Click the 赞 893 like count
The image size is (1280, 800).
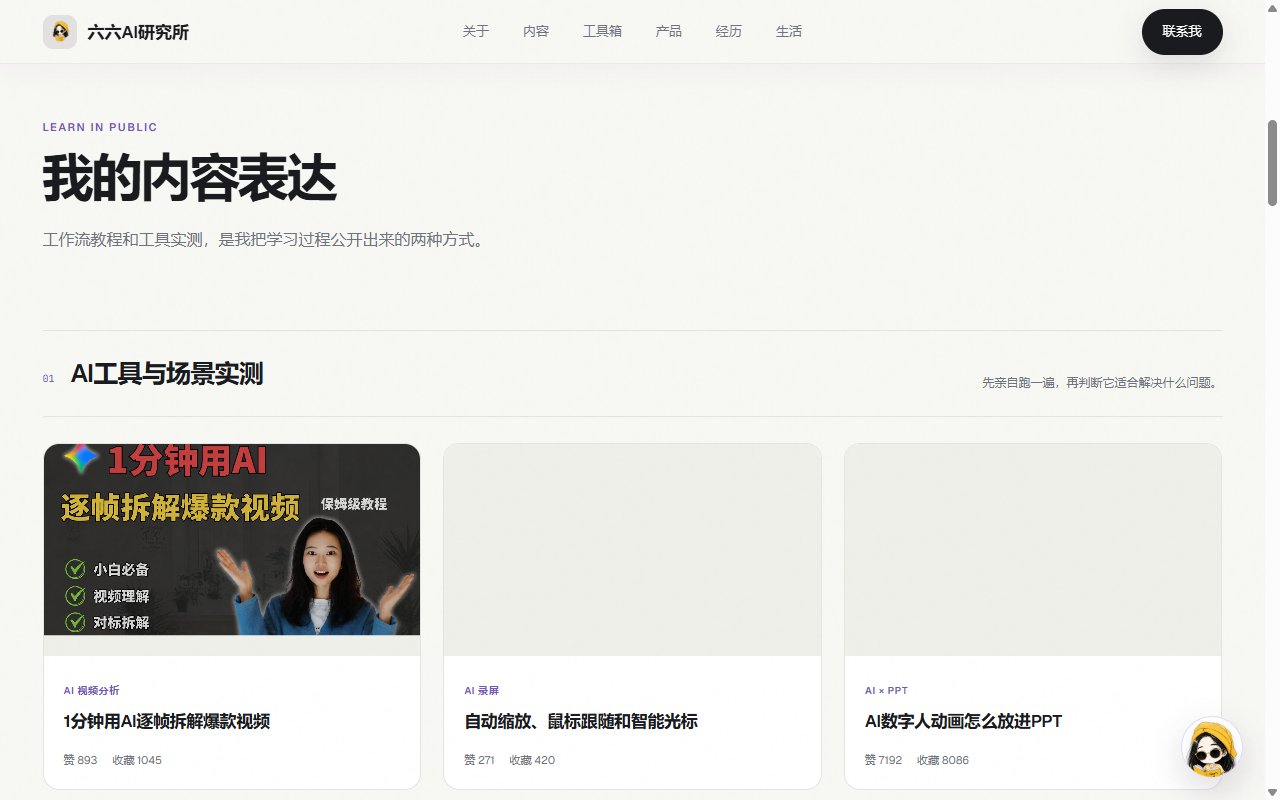80,760
